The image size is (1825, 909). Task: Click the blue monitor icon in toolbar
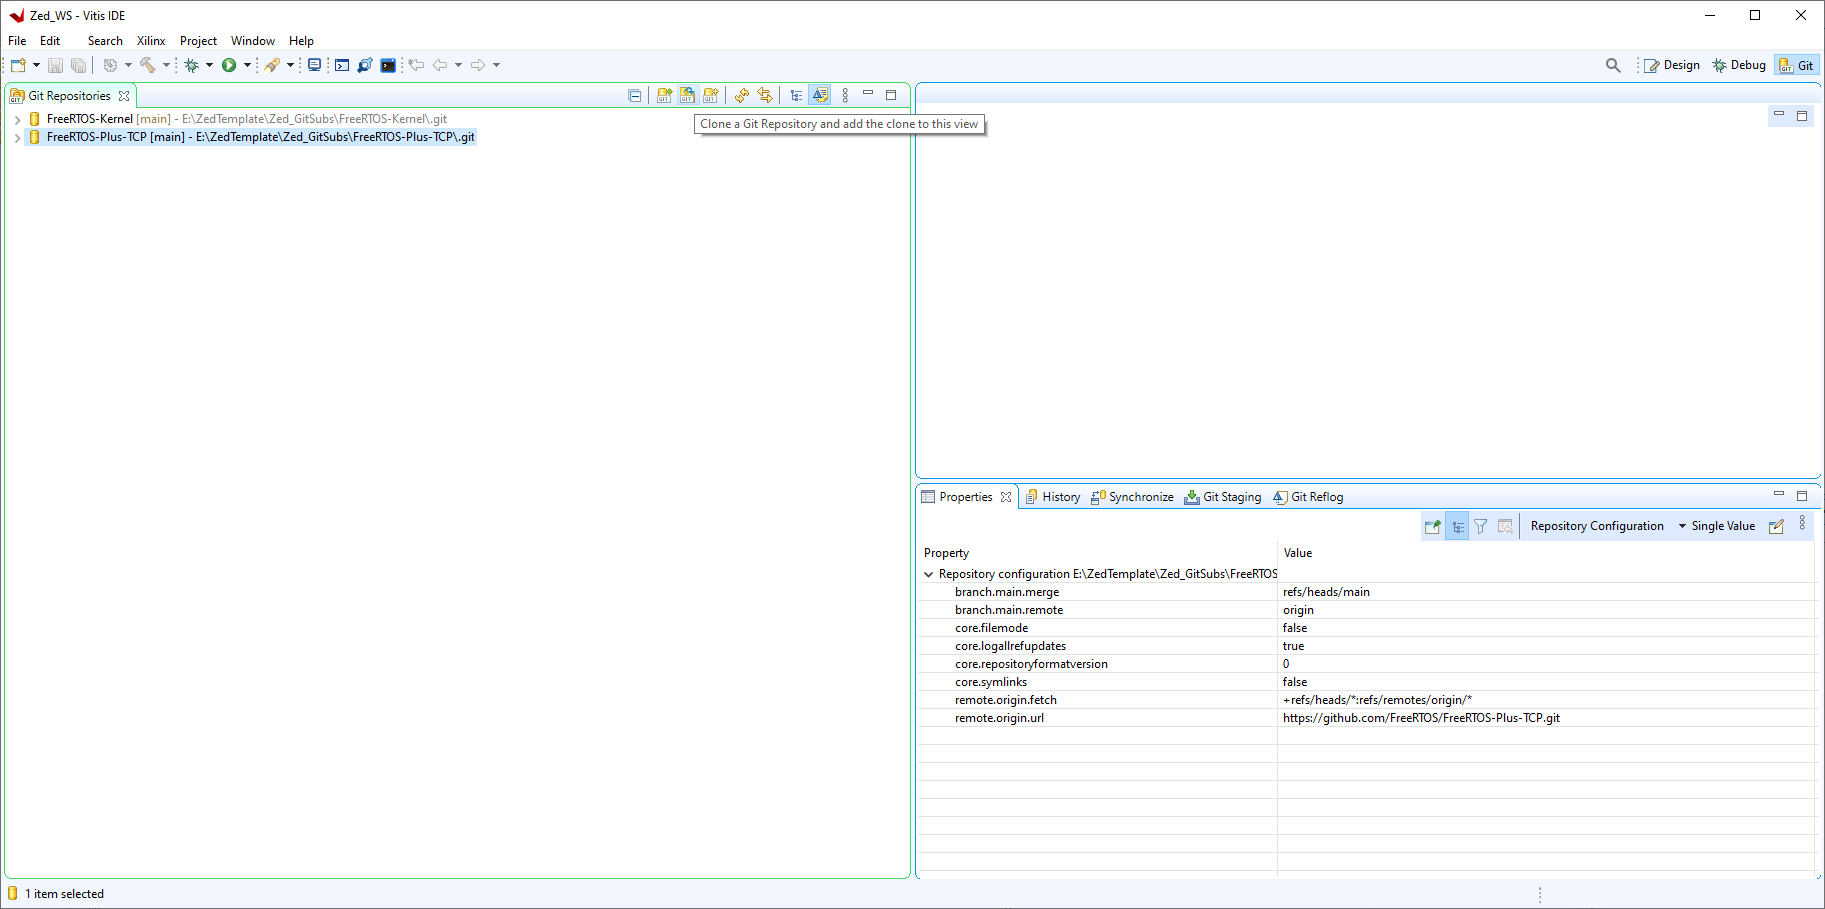[x=315, y=65]
